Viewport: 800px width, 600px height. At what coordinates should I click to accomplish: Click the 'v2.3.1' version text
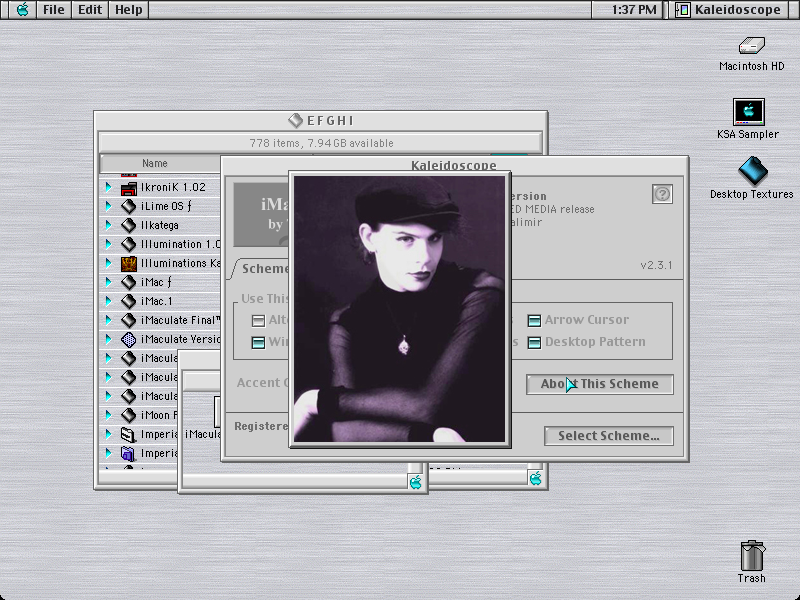pos(656,265)
